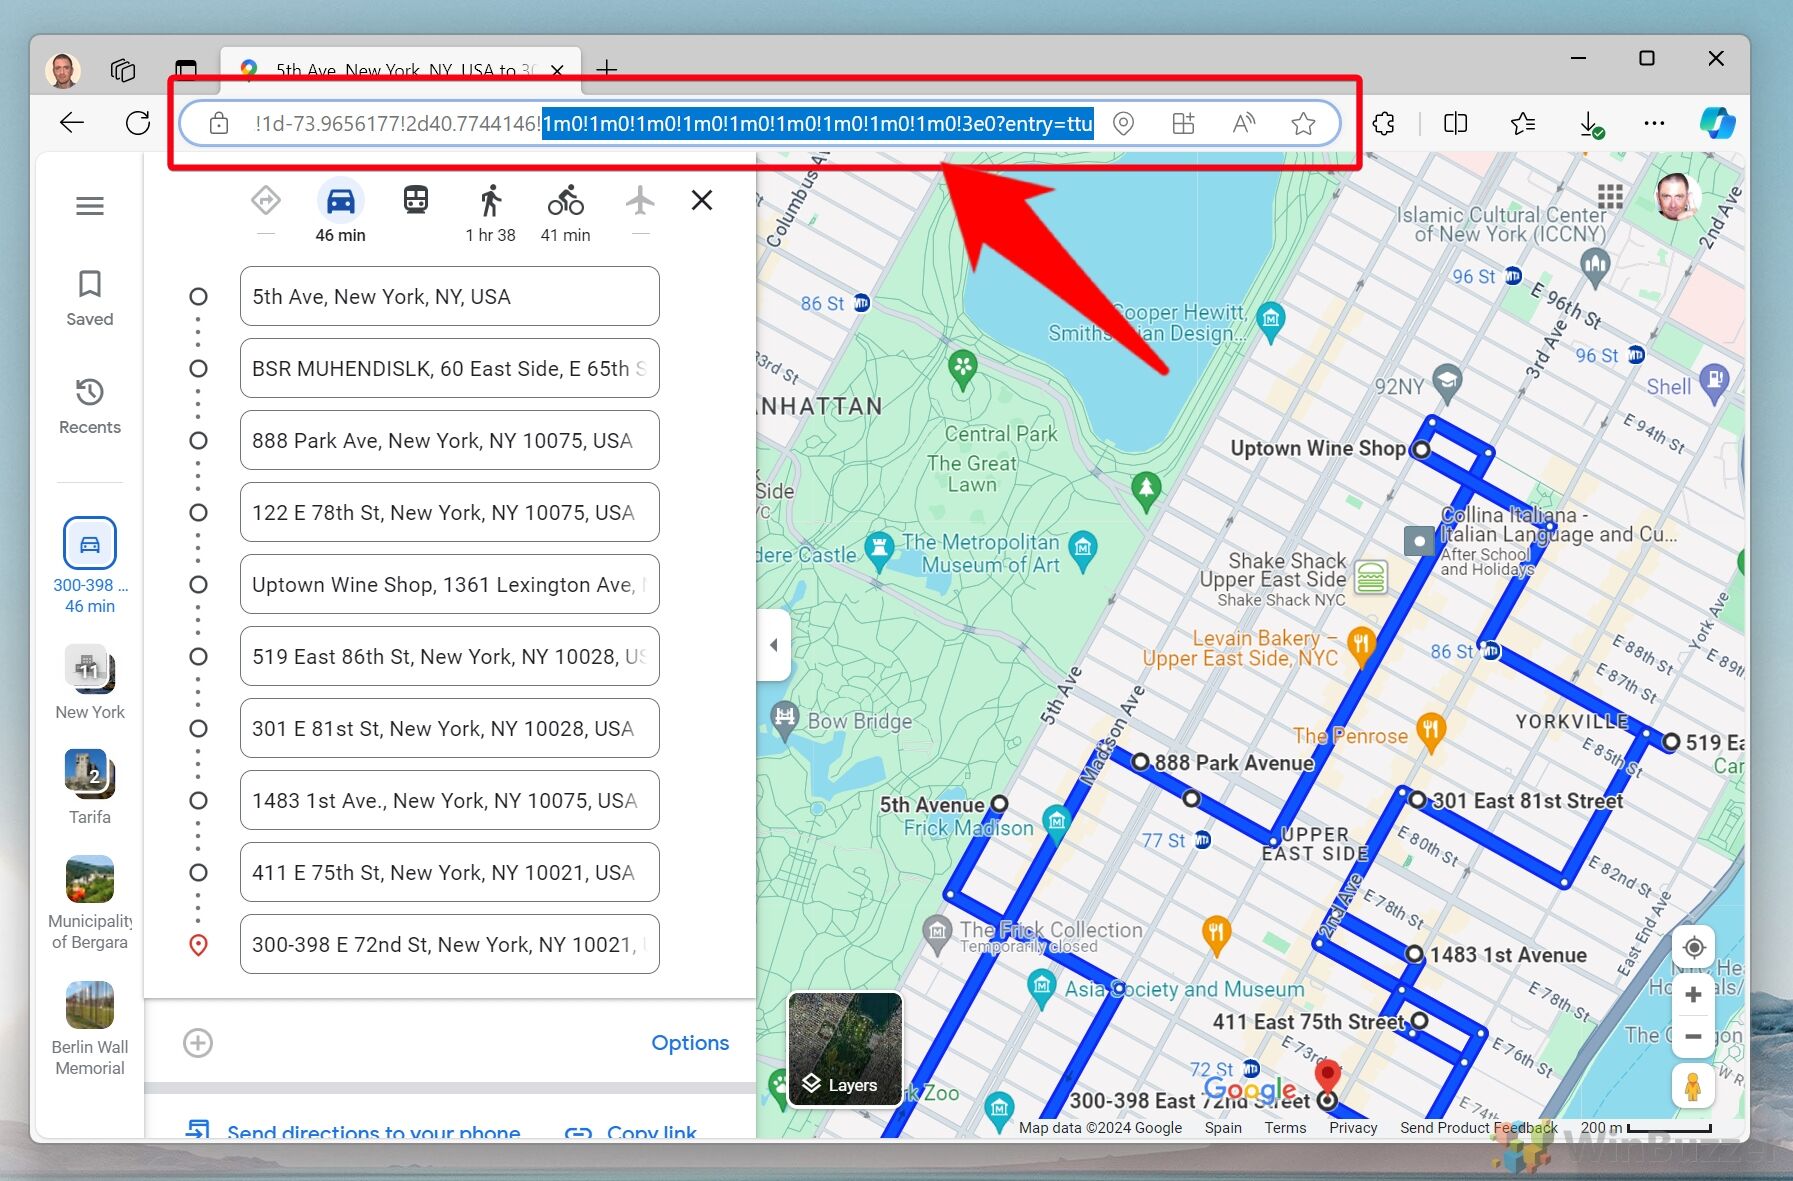Open the Google Maps hamburger menu
The image size is (1793, 1181).
tap(90, 206)
